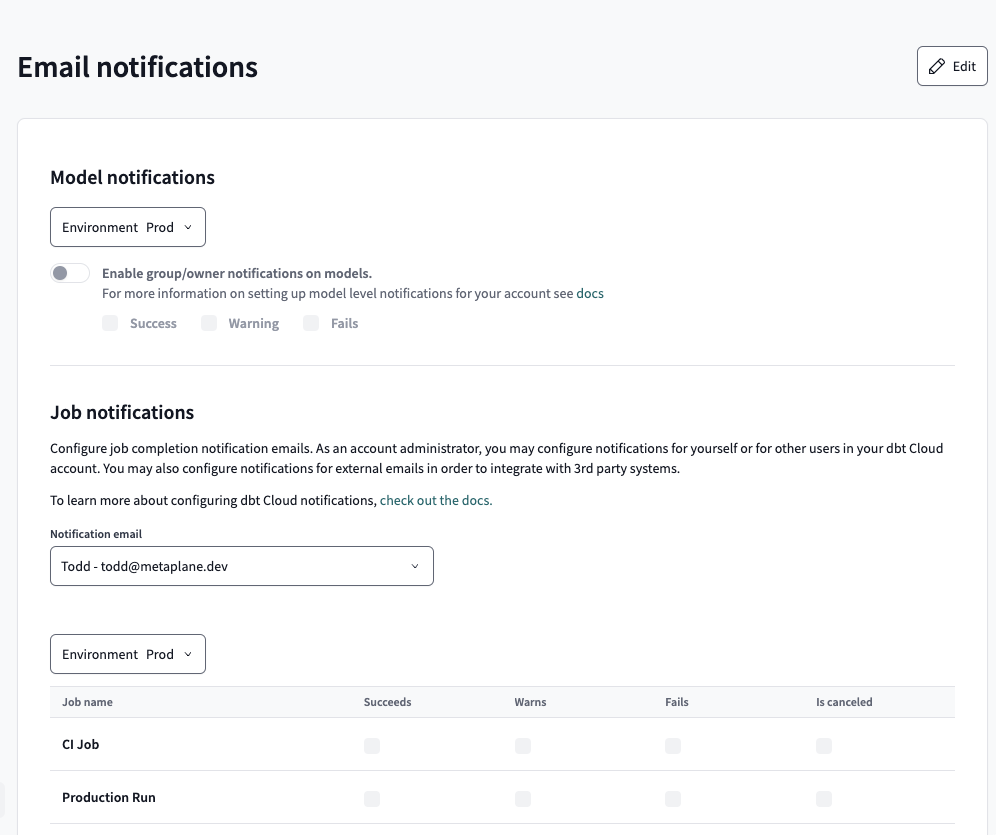Viewport: 996px width, 835px height.
Task: Click the pencil icon in Edit button
Action: [x=936, y=67]
